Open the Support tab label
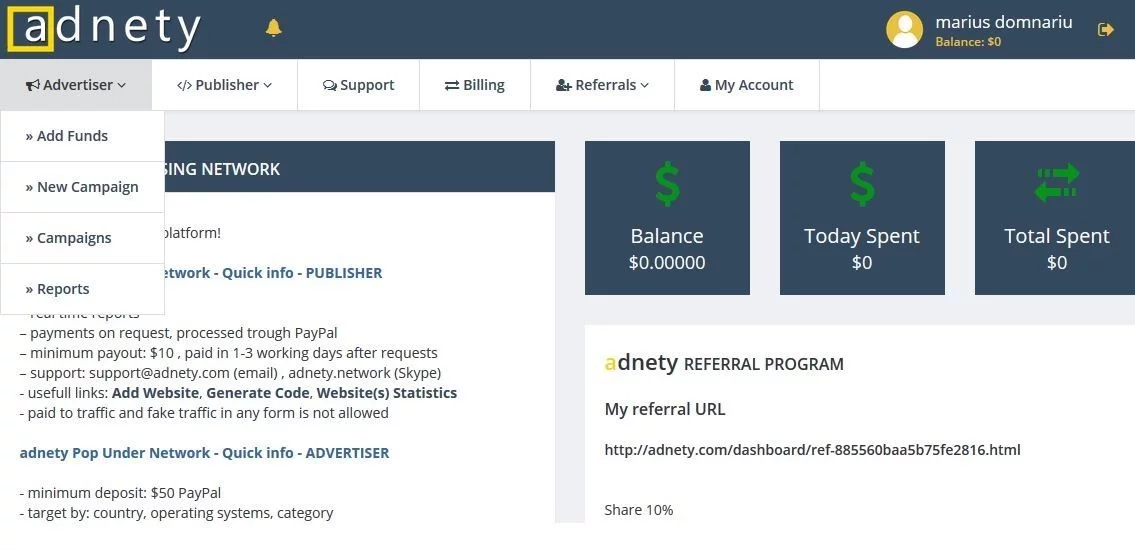This screenshot has width=1135, height=551. click(367, 85)
